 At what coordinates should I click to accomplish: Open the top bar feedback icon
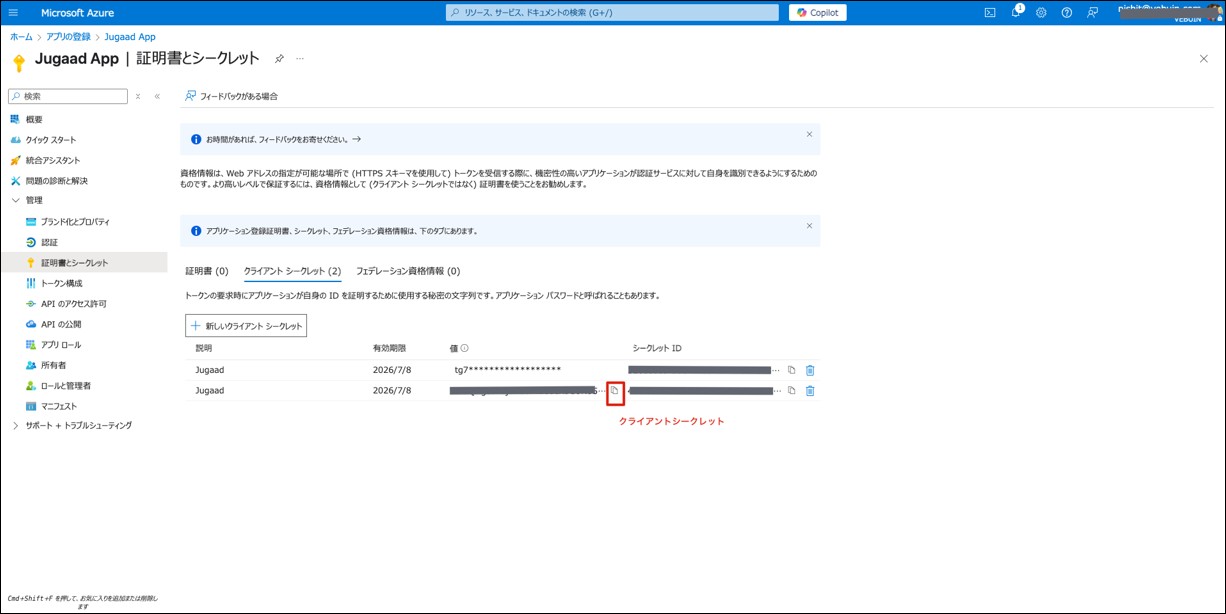(x=1093, y=12)
